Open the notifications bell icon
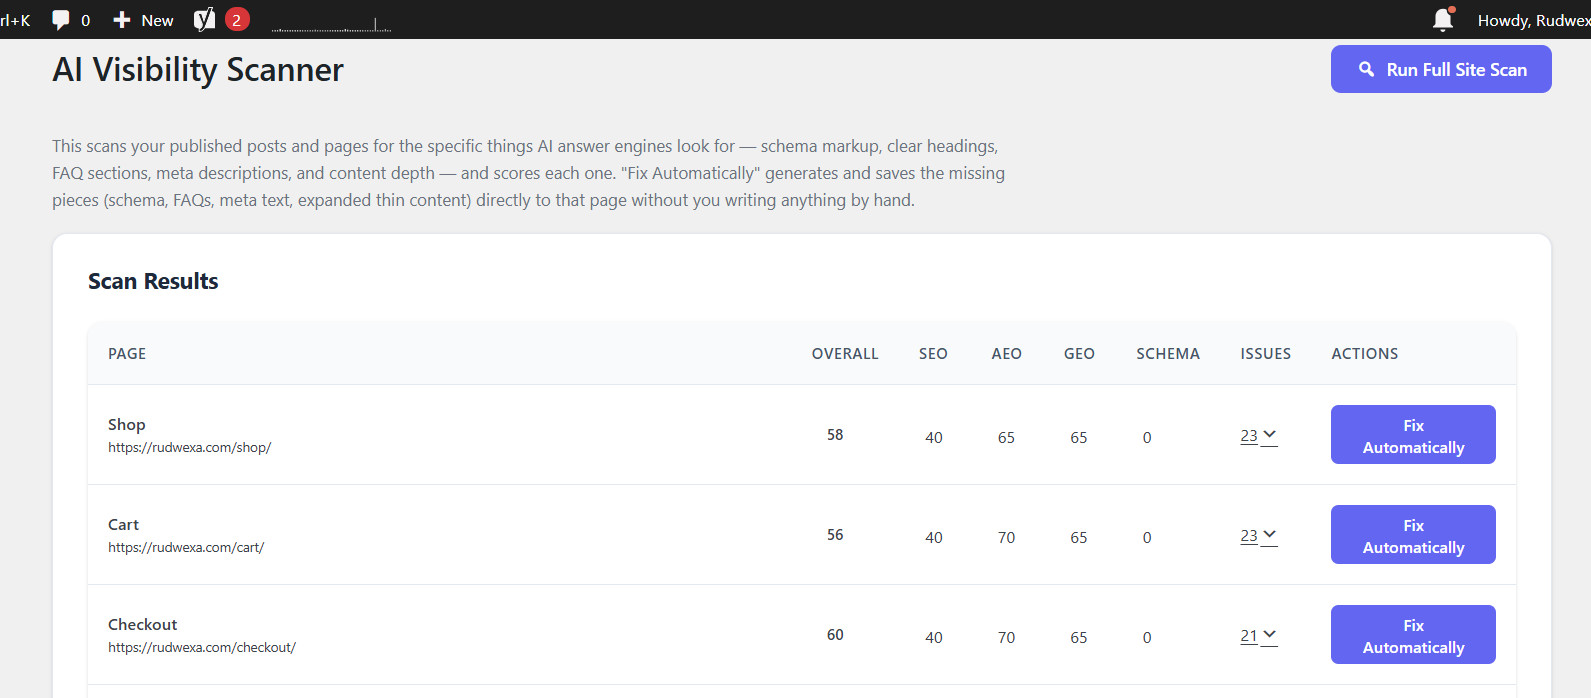Screen dimensions: 1591x698 point(1443,19)
